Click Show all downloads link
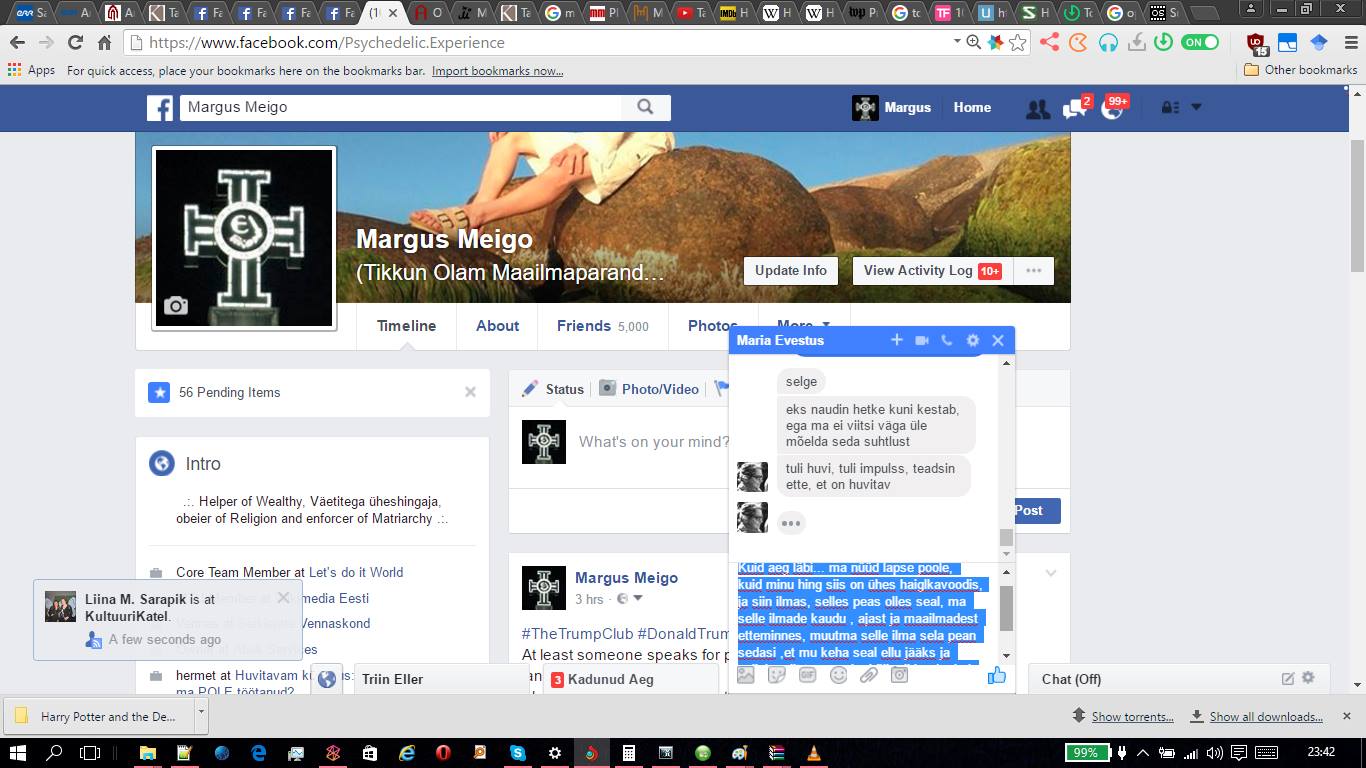Screen dimensions: 1366x768 [x=1266, y=716]
